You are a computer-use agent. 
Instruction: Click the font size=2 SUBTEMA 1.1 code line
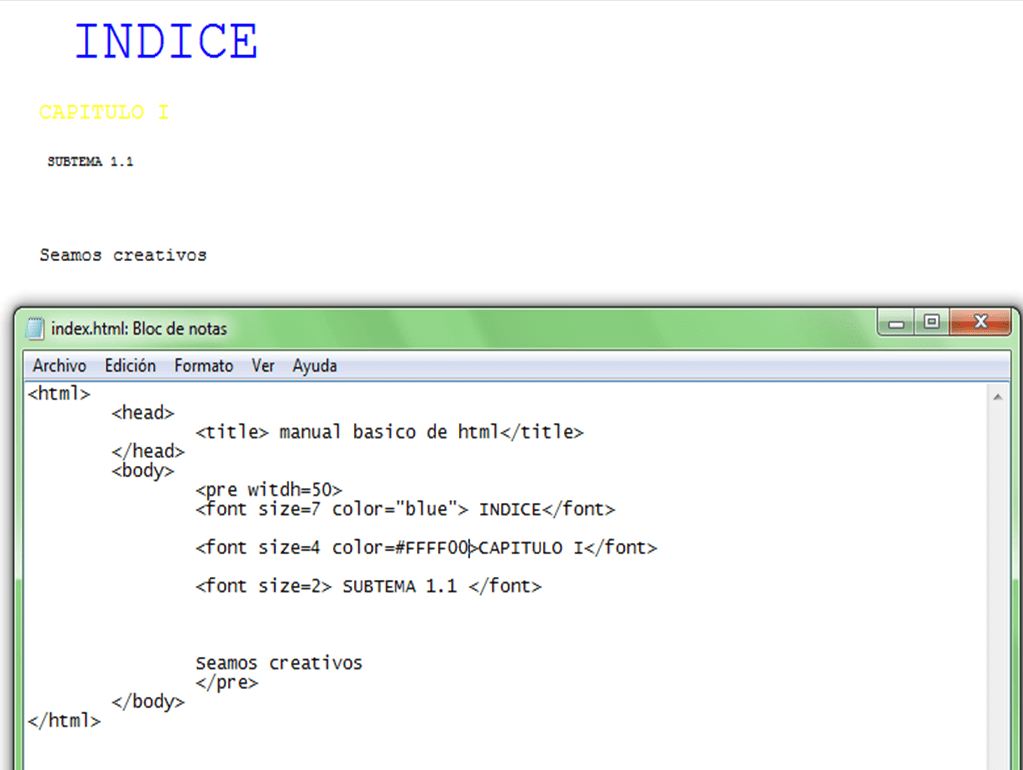368,587
